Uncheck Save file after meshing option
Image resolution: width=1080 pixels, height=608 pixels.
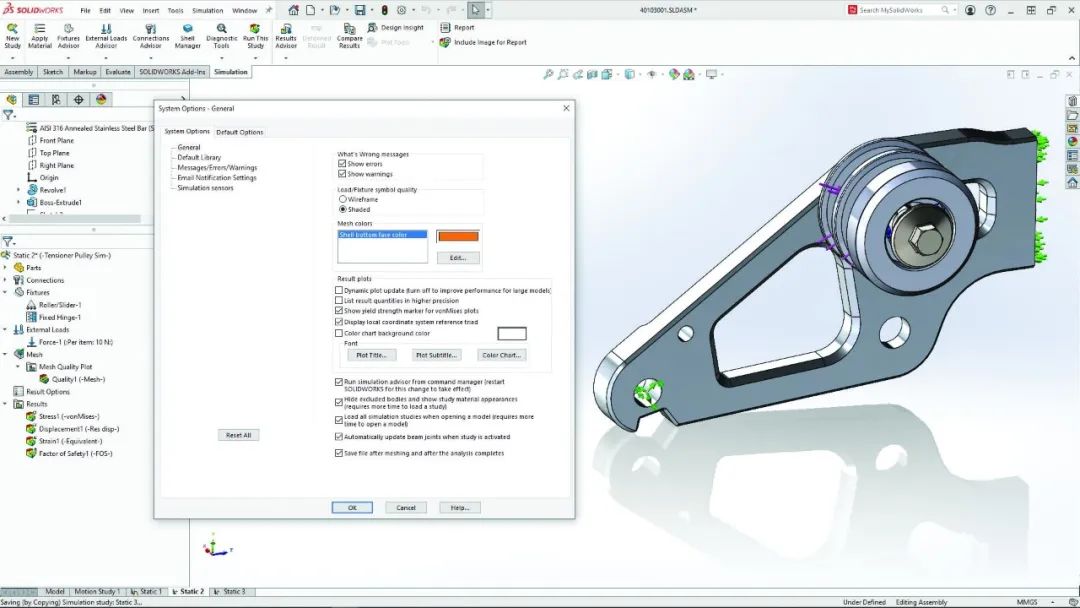tap(340, 453)
